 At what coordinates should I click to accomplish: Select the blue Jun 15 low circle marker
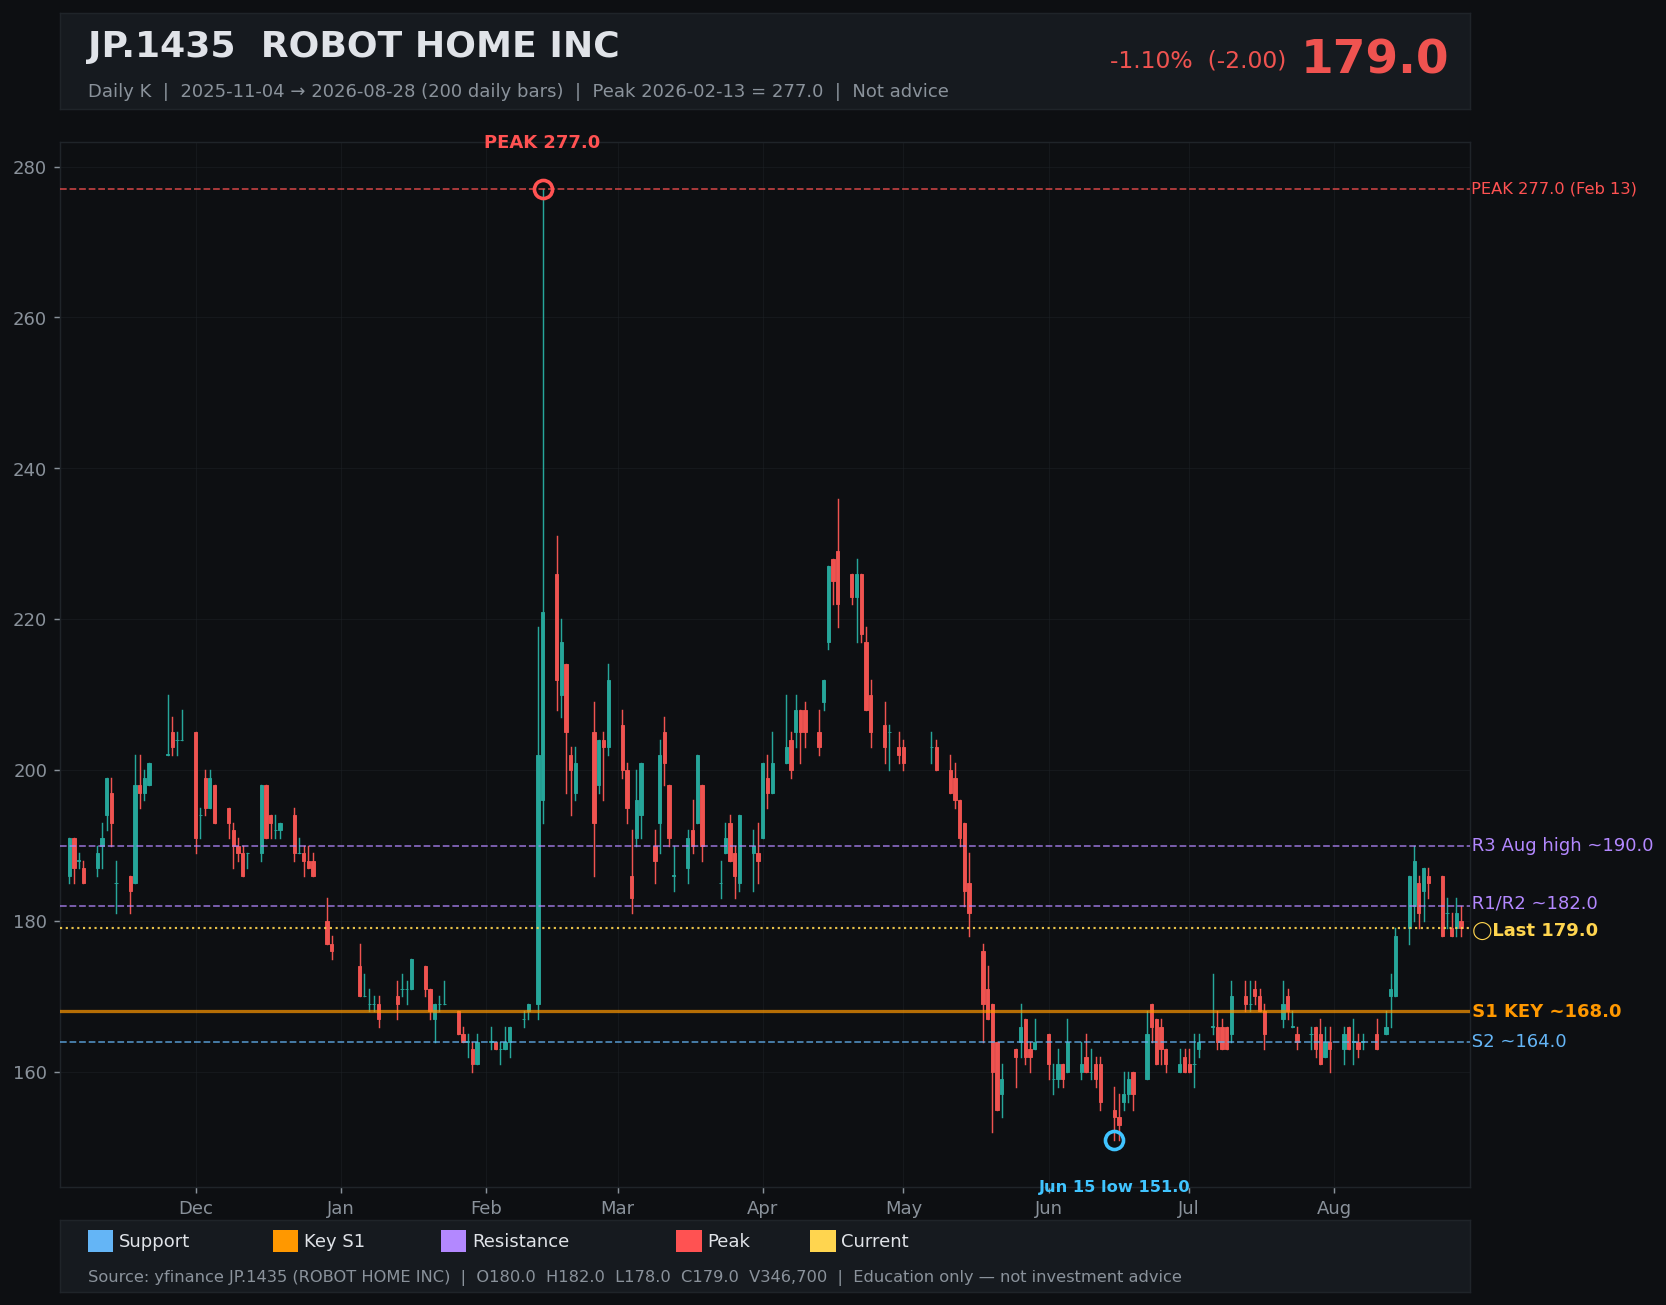[1114, 1140]
